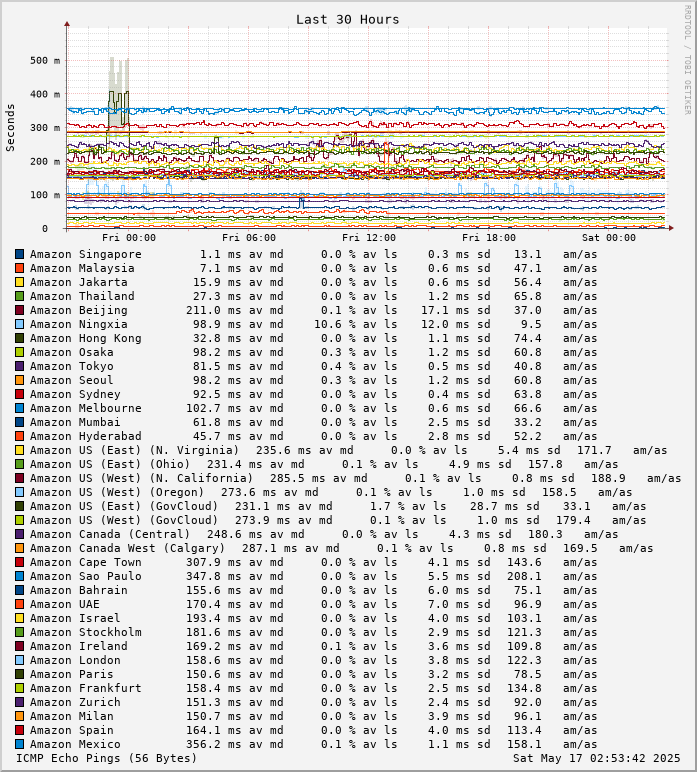Click the 'Fri 06:00' x-axis label

click(x=249, y=238)
